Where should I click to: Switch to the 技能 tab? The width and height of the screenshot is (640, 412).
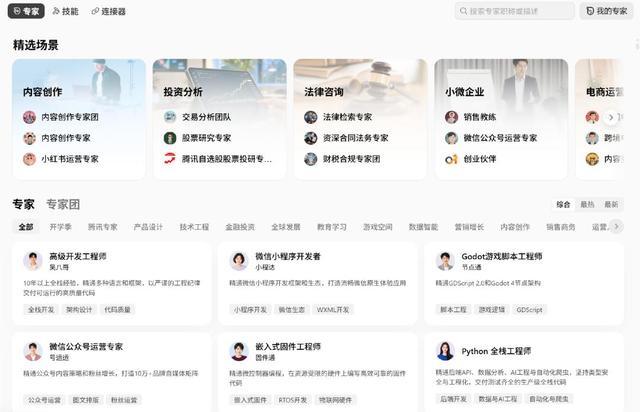(x=65, y=11)
